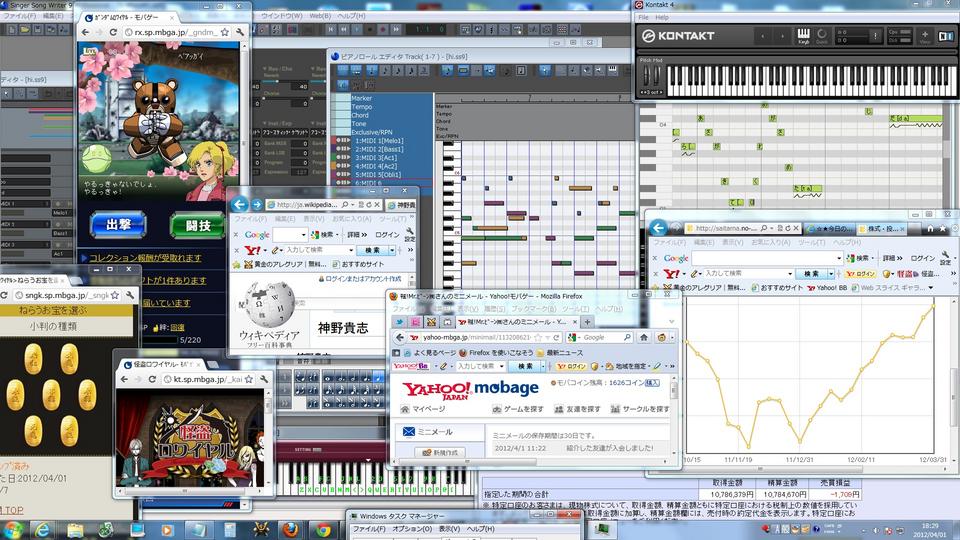Open the View plus icon in Kontakt

[x=925, y=36]
